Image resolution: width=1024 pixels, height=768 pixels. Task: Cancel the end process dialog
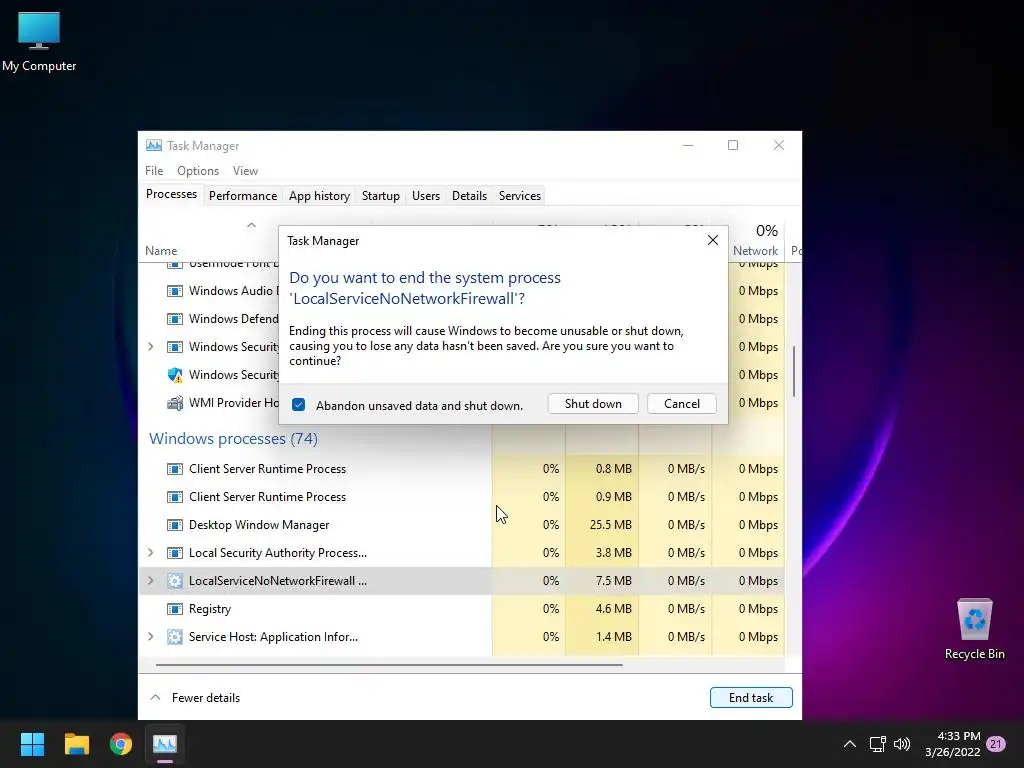tap(682, 404)
